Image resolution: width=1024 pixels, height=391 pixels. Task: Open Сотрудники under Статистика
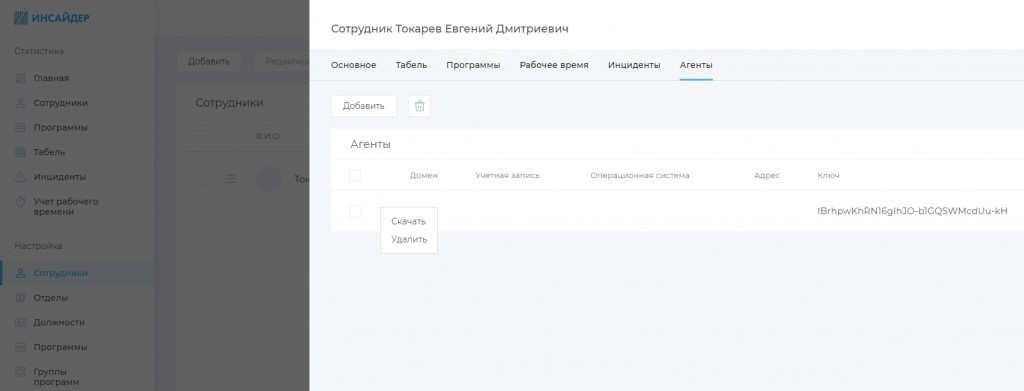point(61,103)
